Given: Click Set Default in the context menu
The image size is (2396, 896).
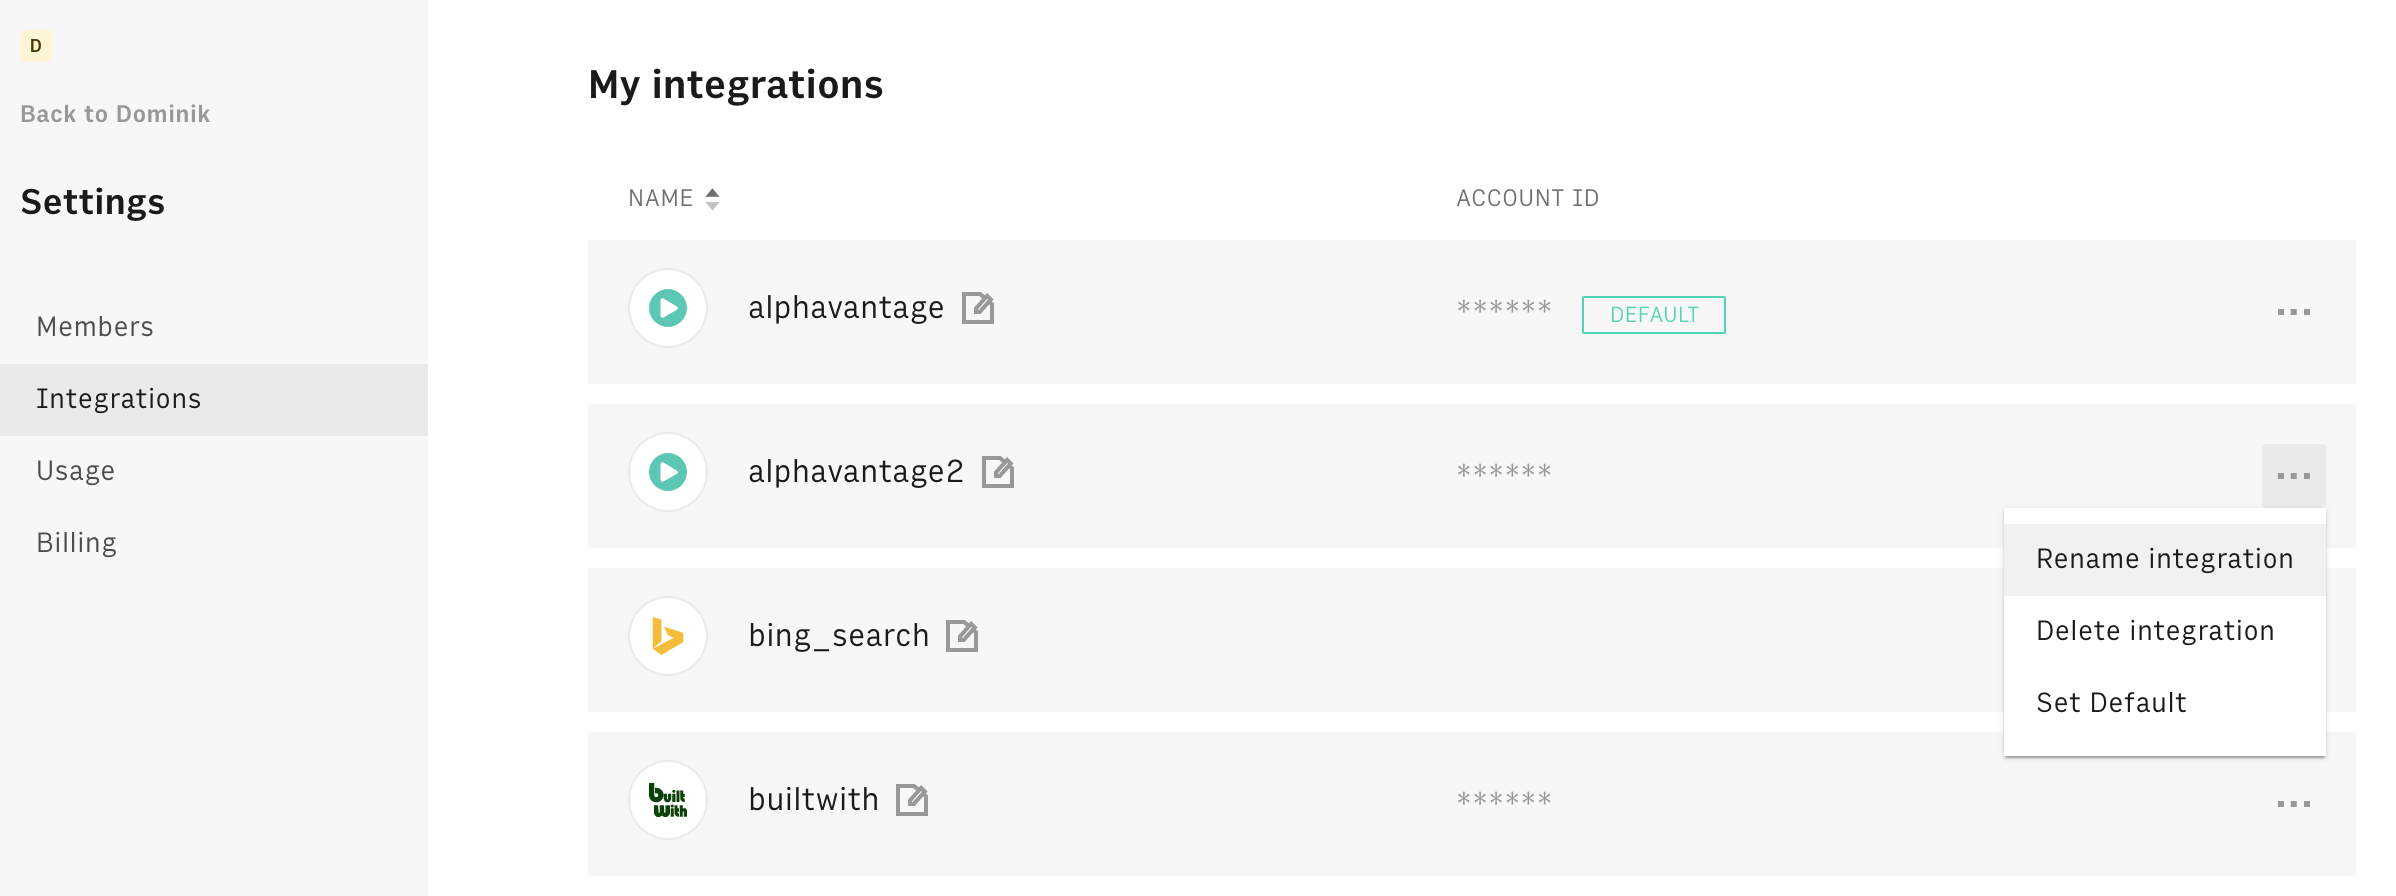Looking at the screenshot, I should pos(2111,703).
